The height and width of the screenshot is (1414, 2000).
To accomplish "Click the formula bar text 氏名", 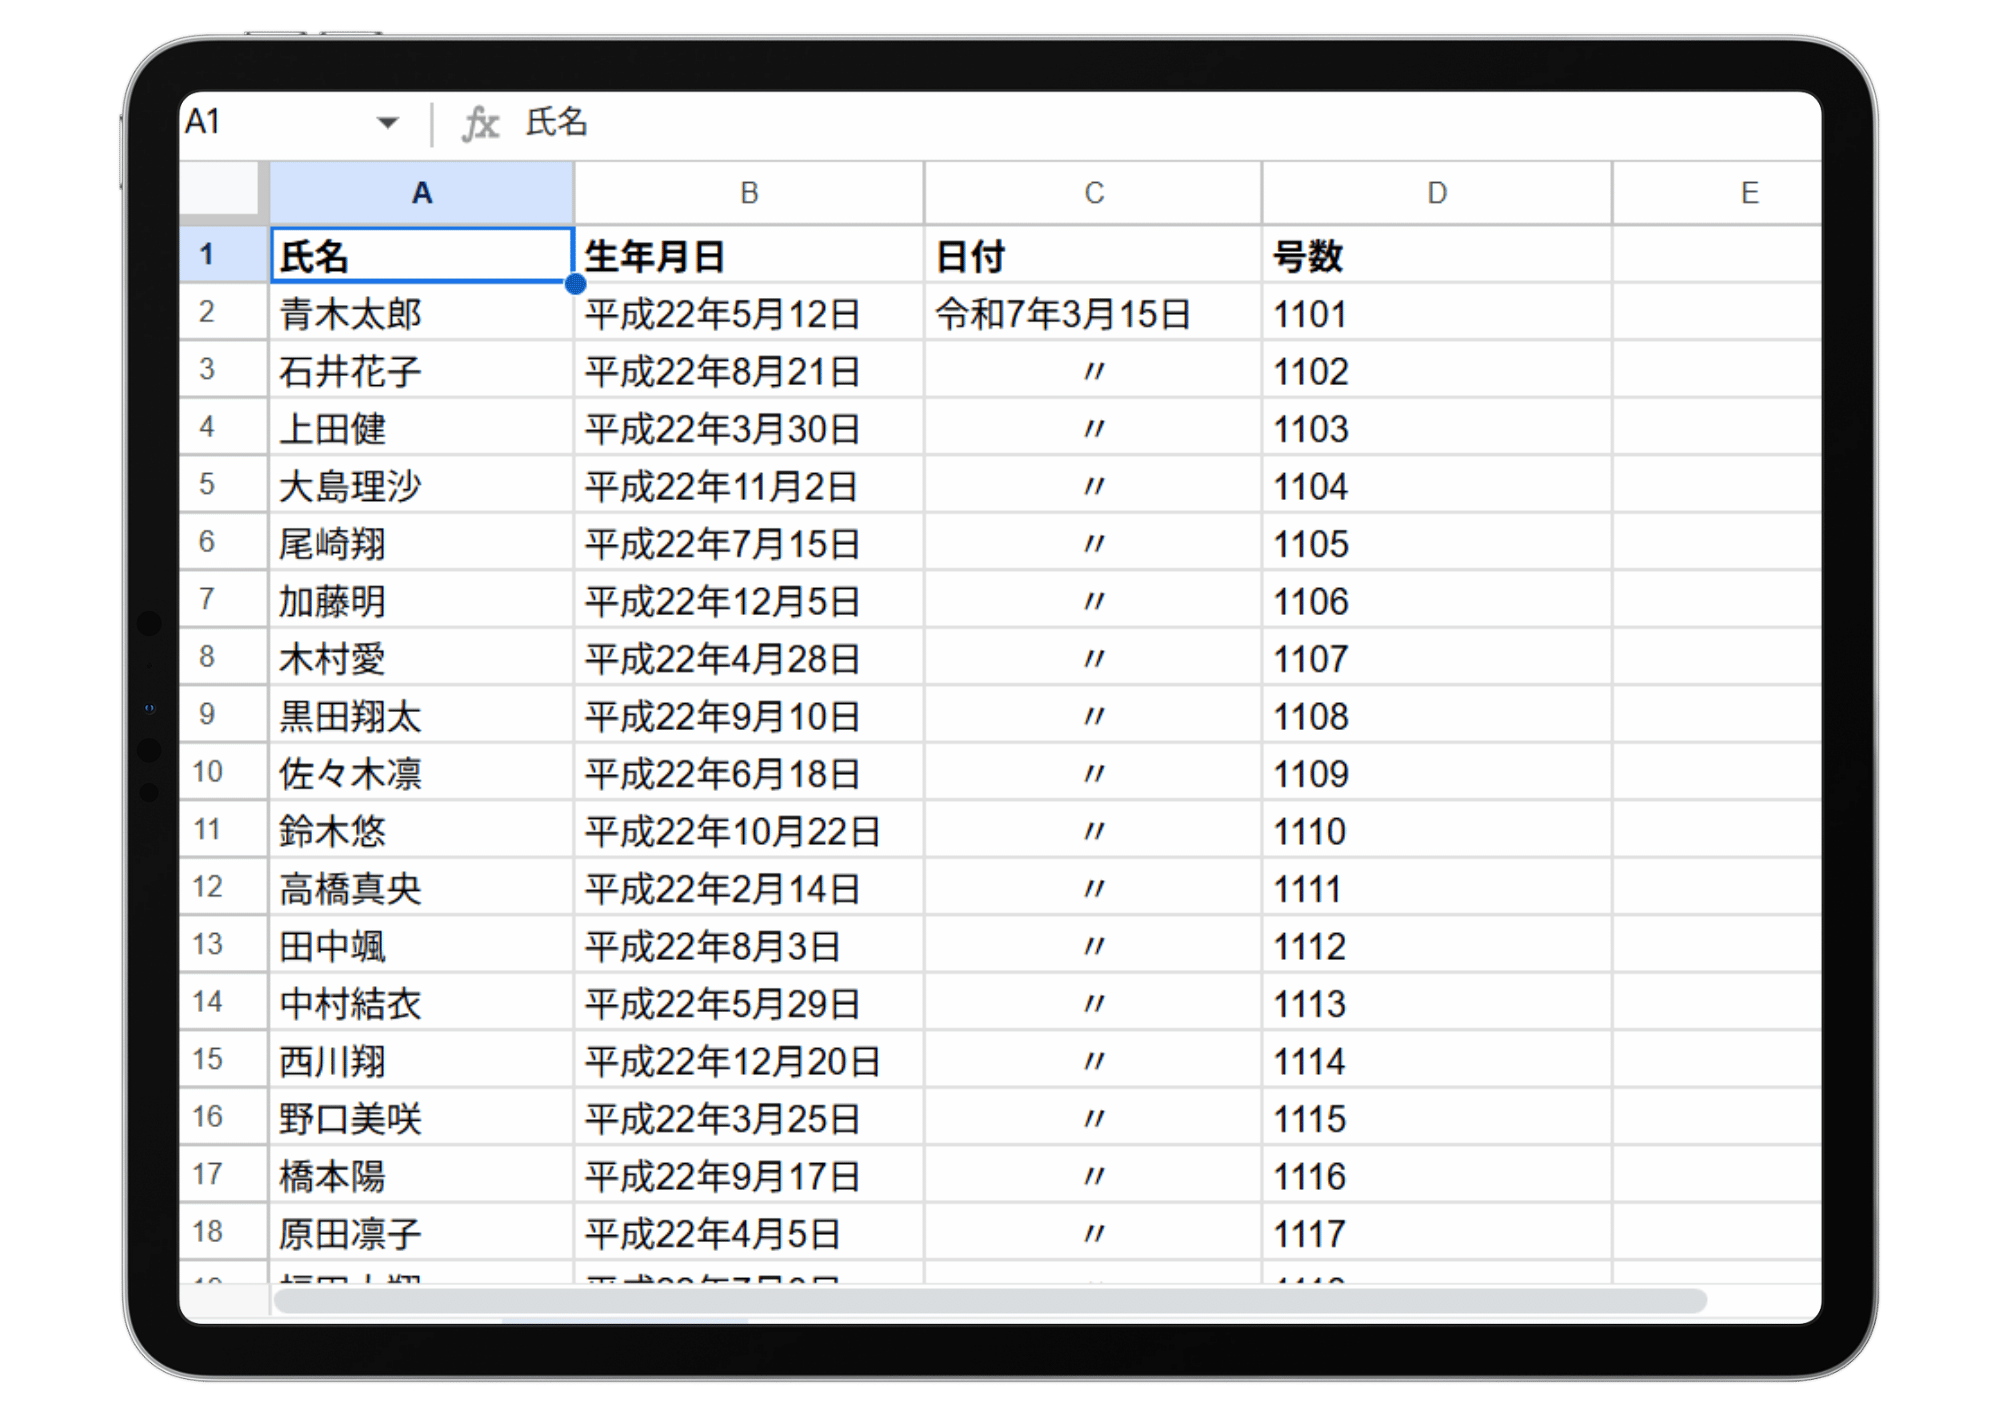I will [557, 122].
